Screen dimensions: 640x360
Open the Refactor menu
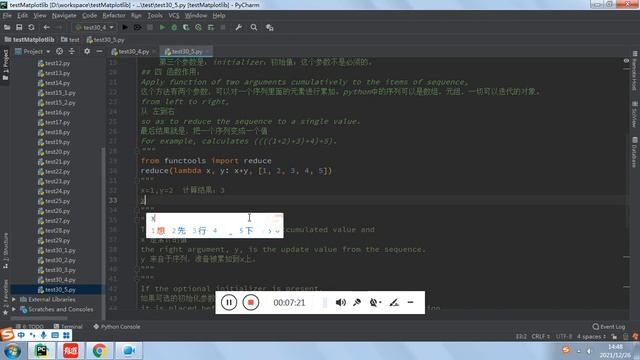[x=113, y=16]
